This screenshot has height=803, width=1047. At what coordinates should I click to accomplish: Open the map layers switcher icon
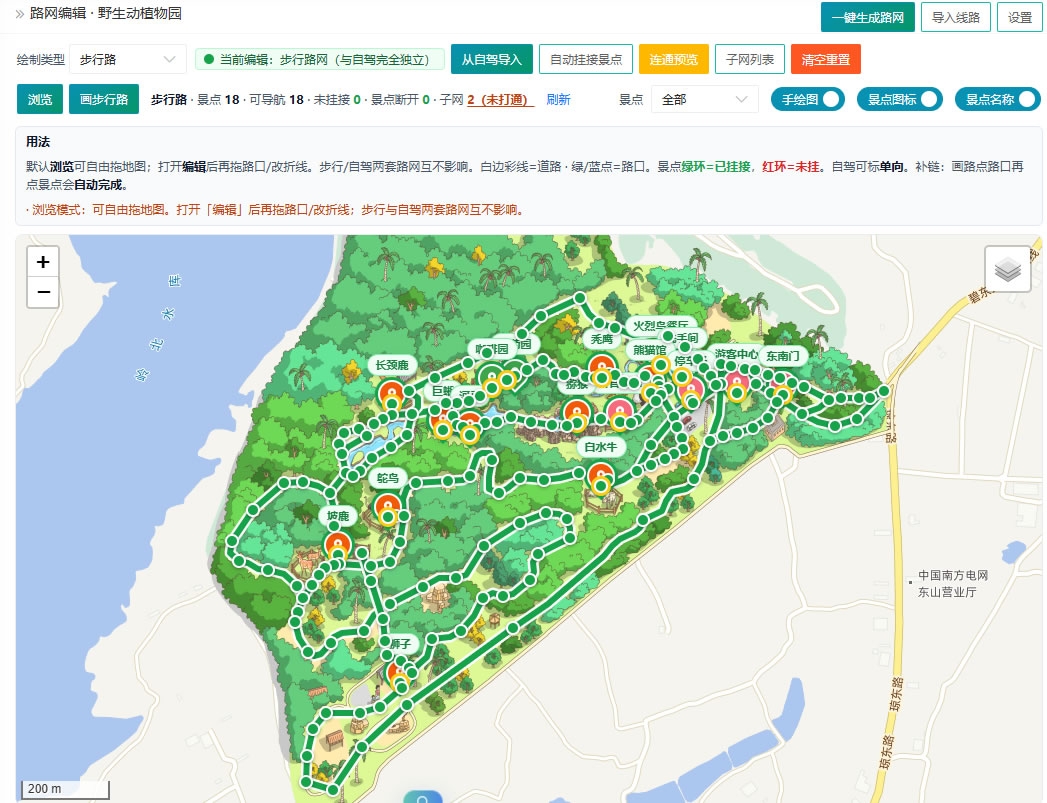coord(1008,270)
